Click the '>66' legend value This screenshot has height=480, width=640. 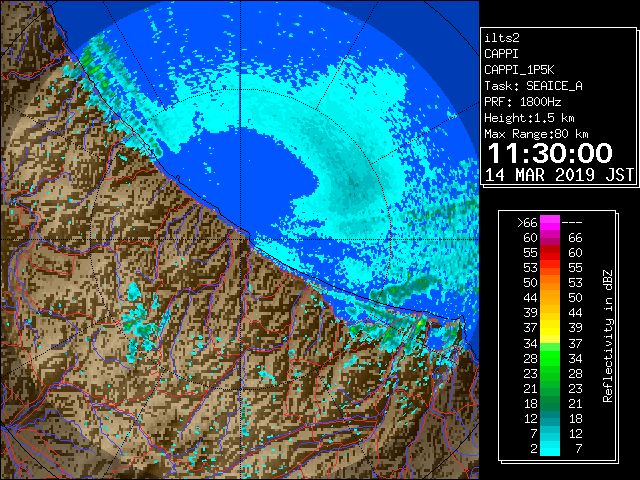[527, 223]
